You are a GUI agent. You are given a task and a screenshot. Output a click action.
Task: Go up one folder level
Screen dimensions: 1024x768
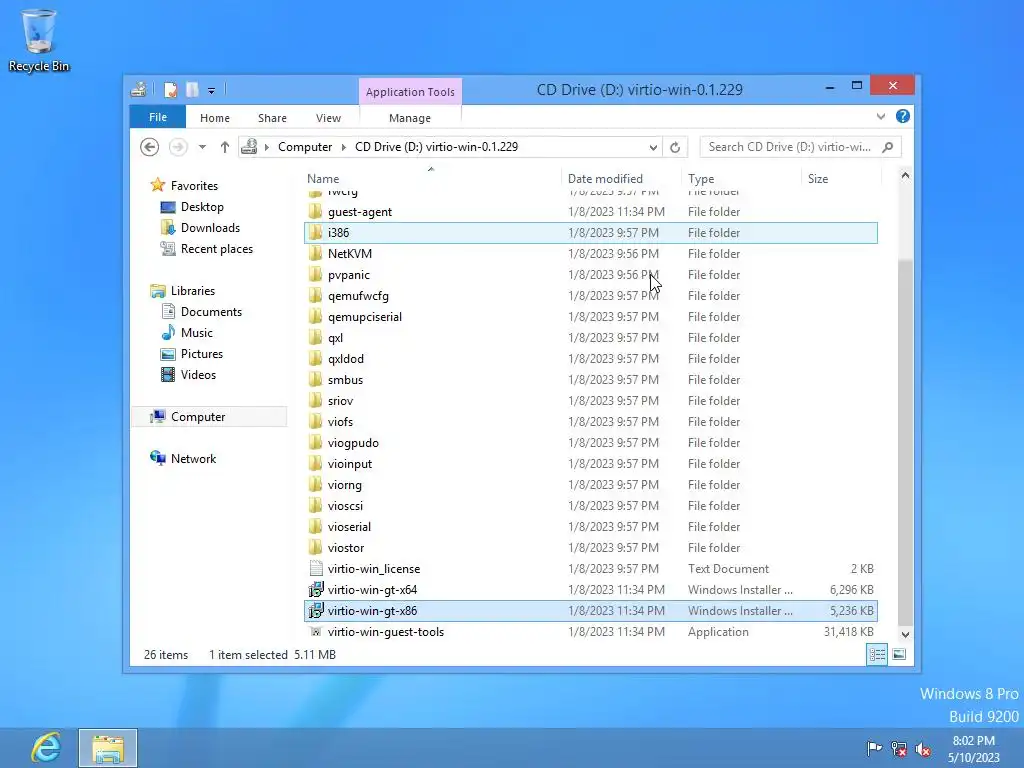tap(225, 148)
